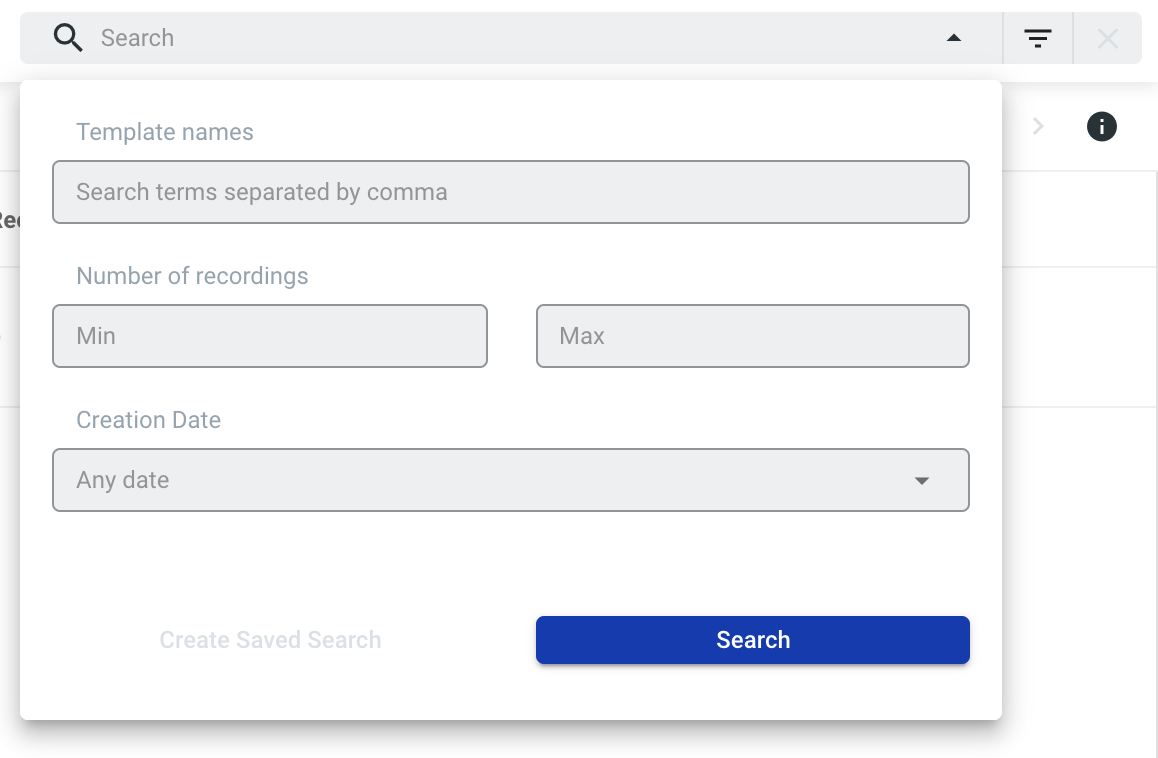The width and height of the screenshot is (1158, 758).
Task: Click the Template names search terms field
Action: pyautogui.click(x=511, y=192)
